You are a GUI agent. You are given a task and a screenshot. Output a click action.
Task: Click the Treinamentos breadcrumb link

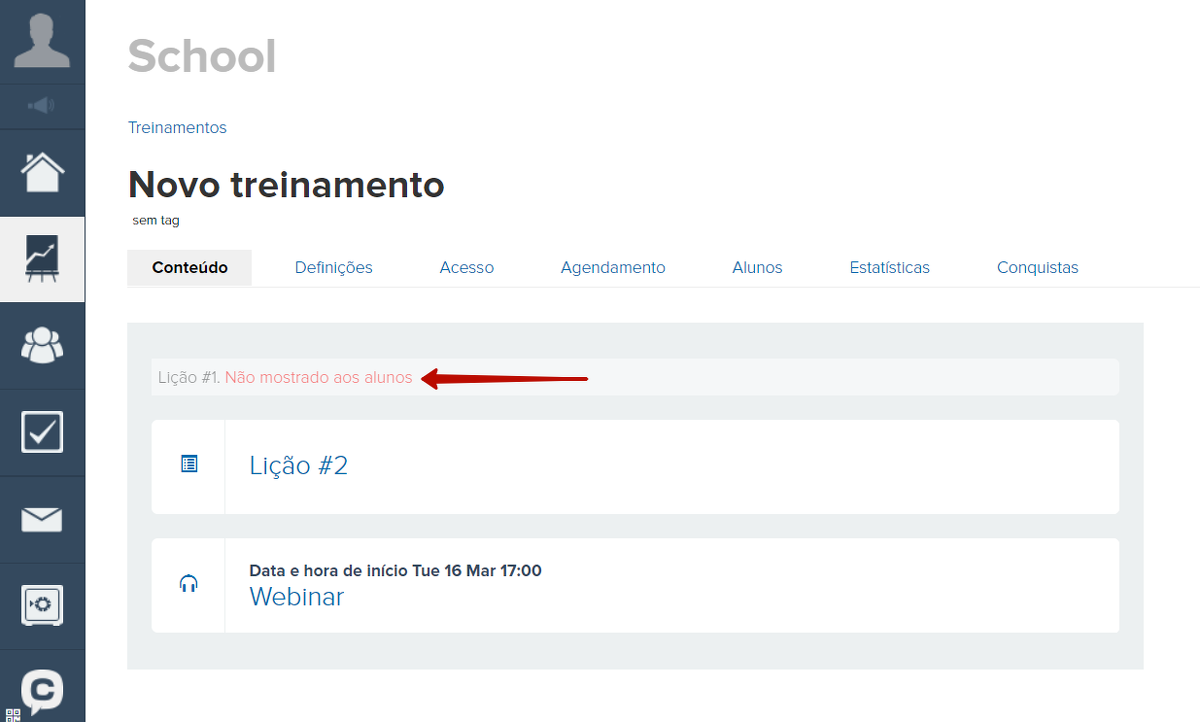coord(177,128)
